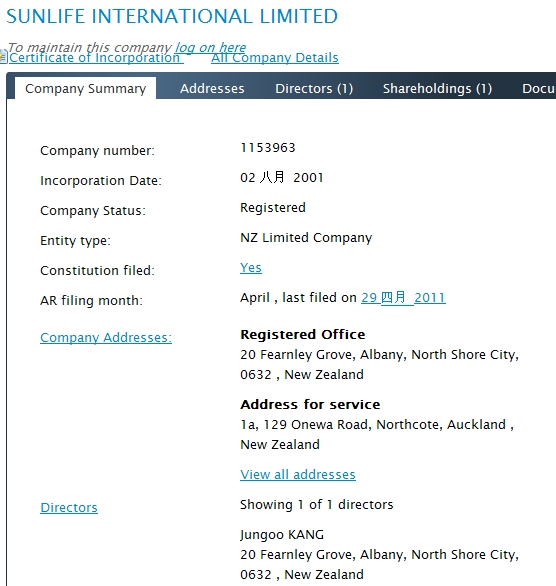Click the SUNLIFE INTERNATIONAL LIMITED heading
556x586 pixels.
tap(172, 16)
